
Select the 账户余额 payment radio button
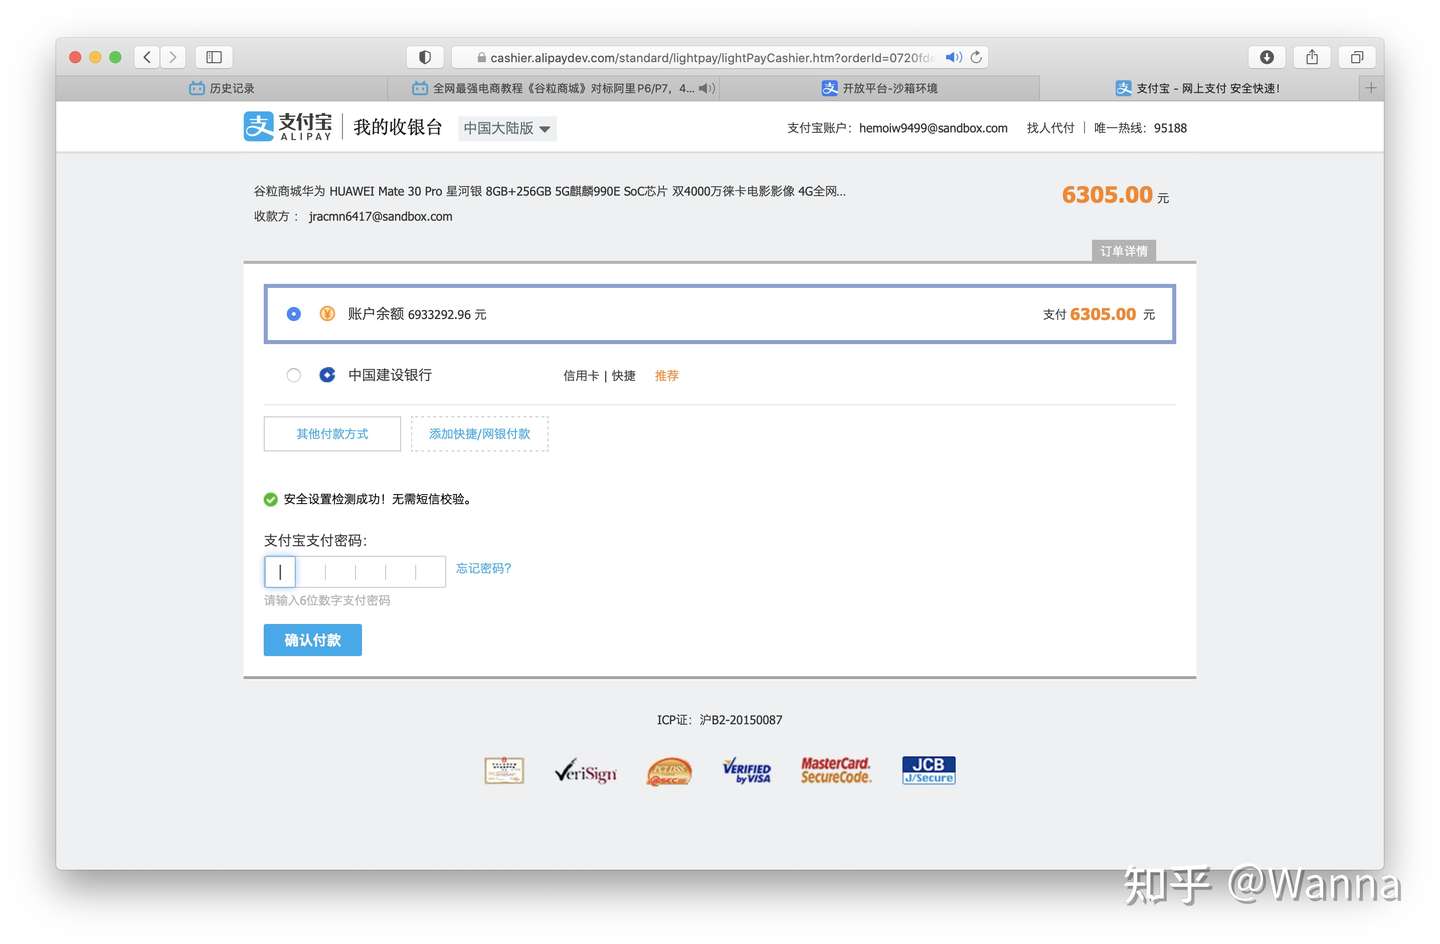(293, 313)
